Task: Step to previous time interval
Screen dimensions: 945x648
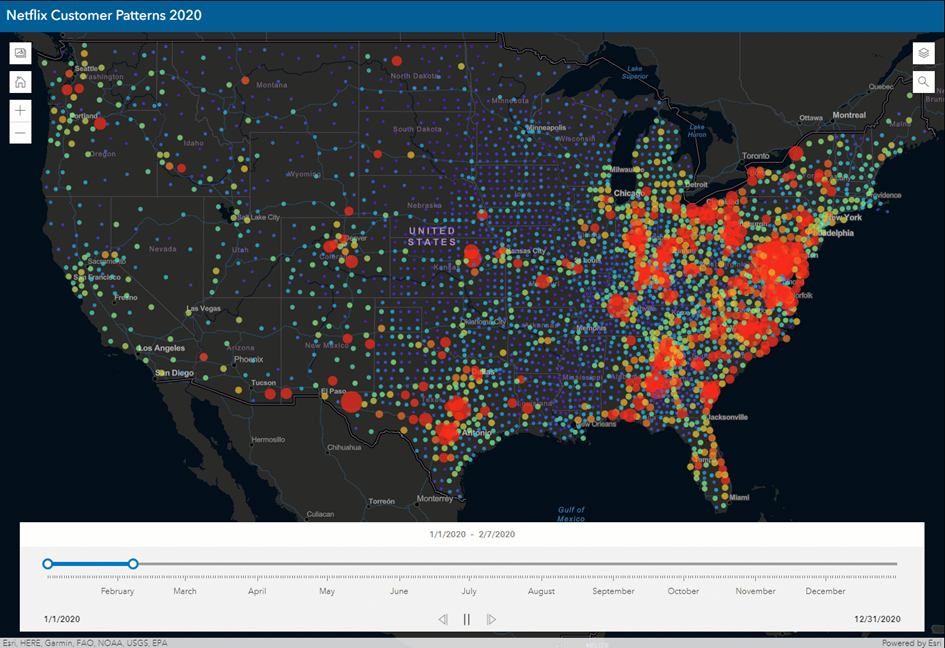Action: click(443, 619)
